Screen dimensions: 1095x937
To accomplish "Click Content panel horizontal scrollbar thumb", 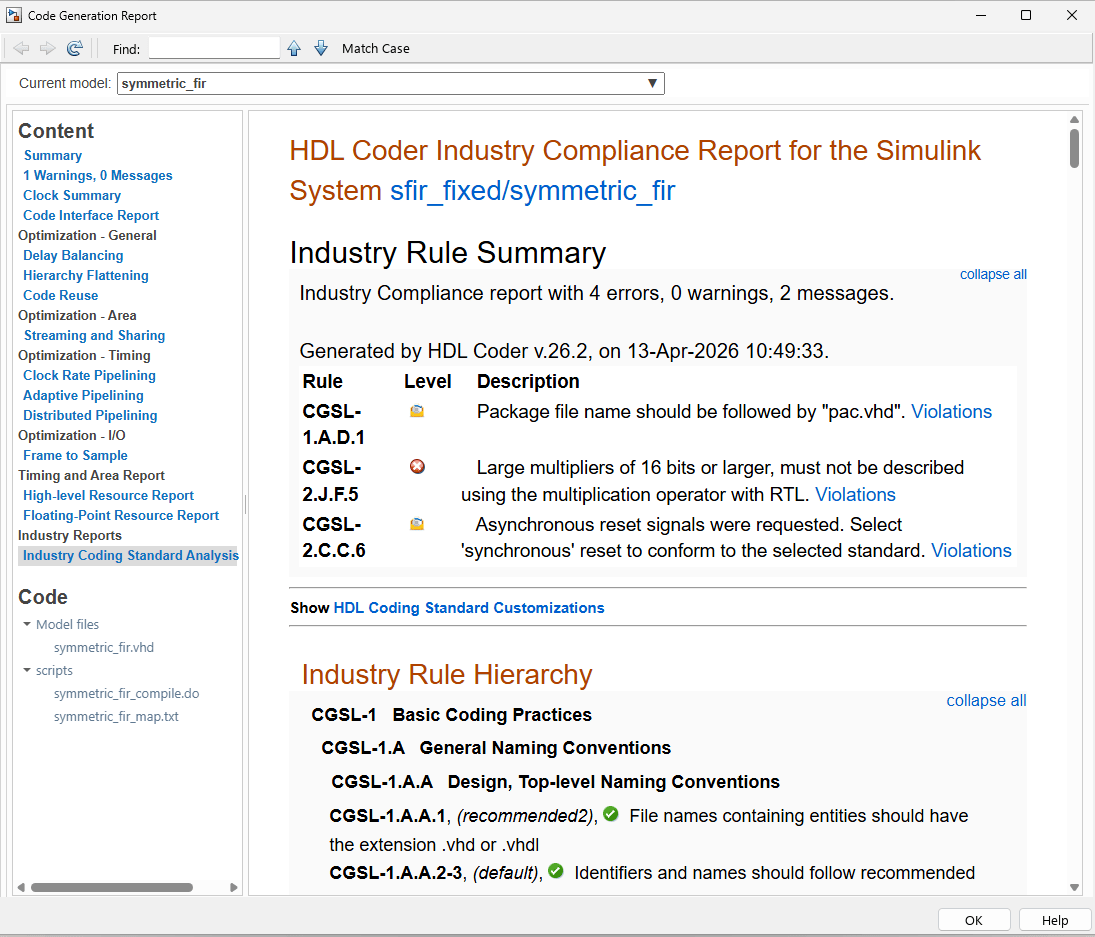I will [112, 887].
